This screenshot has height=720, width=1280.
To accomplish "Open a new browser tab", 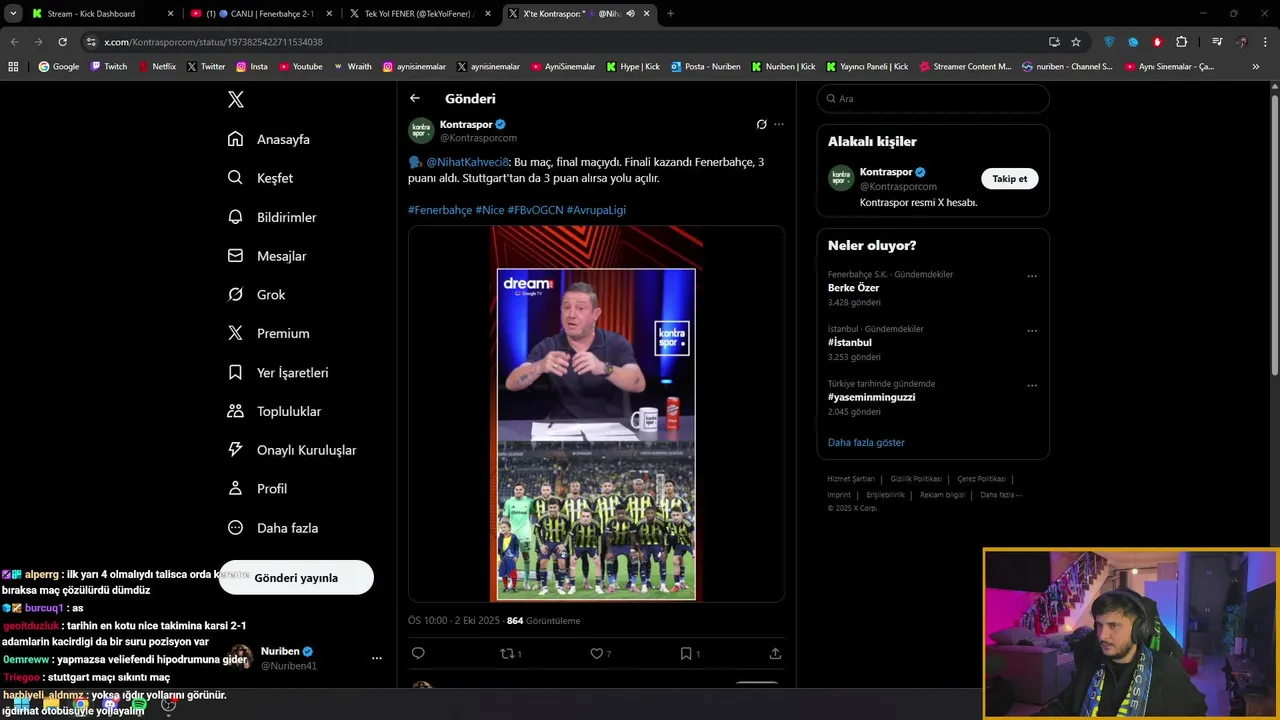I will pos(670,14).
